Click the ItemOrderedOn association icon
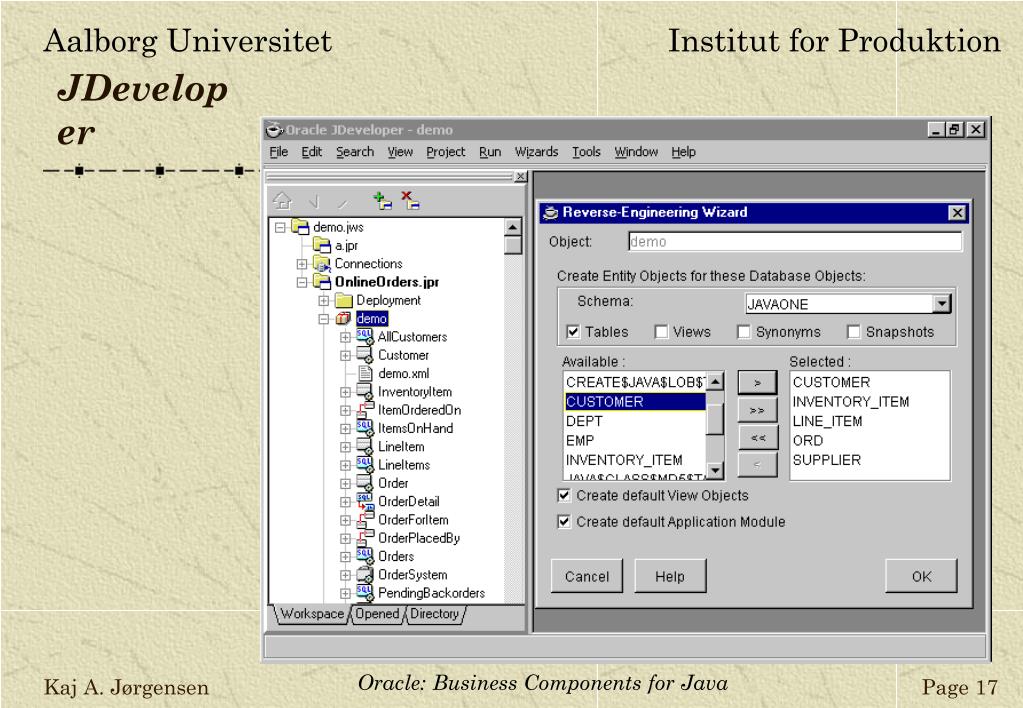 pos(365,410)
